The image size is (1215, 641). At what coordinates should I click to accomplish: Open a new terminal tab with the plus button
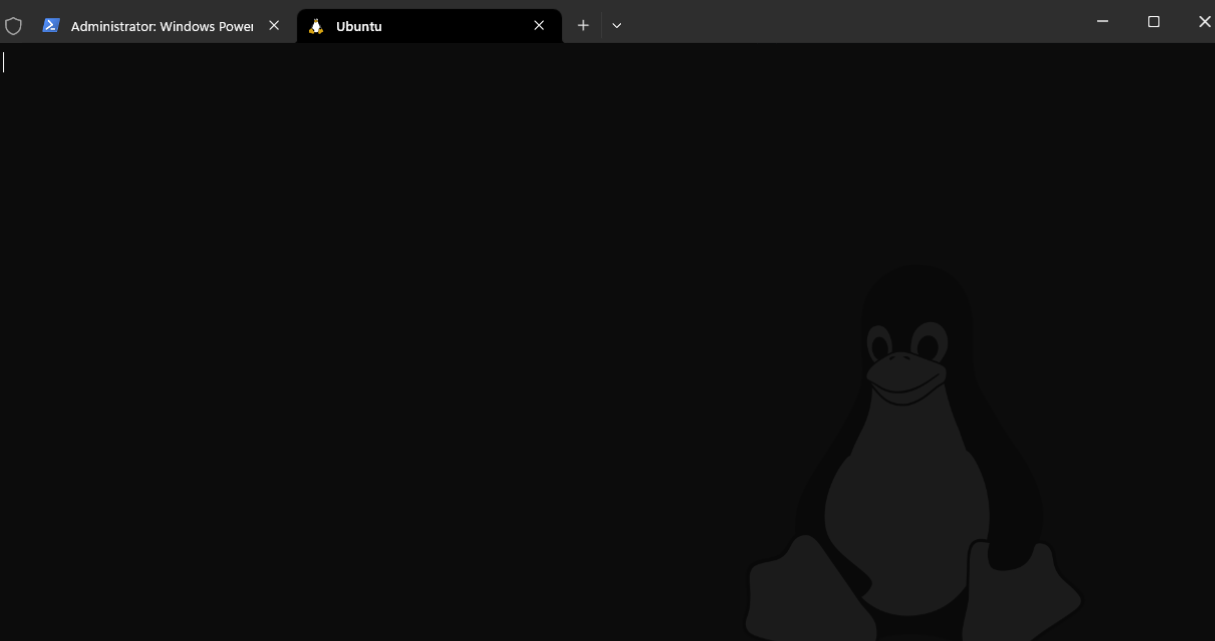(583, 25)
